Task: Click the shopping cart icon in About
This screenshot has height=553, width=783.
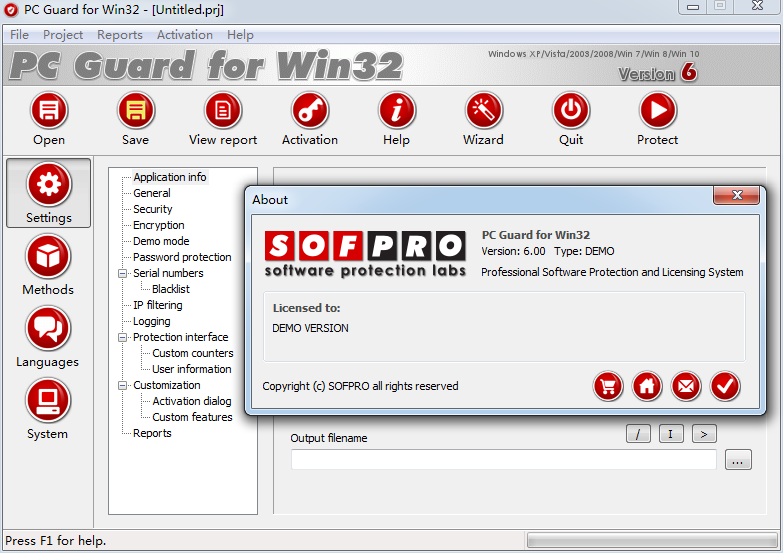Action: (x=608, y=386)
